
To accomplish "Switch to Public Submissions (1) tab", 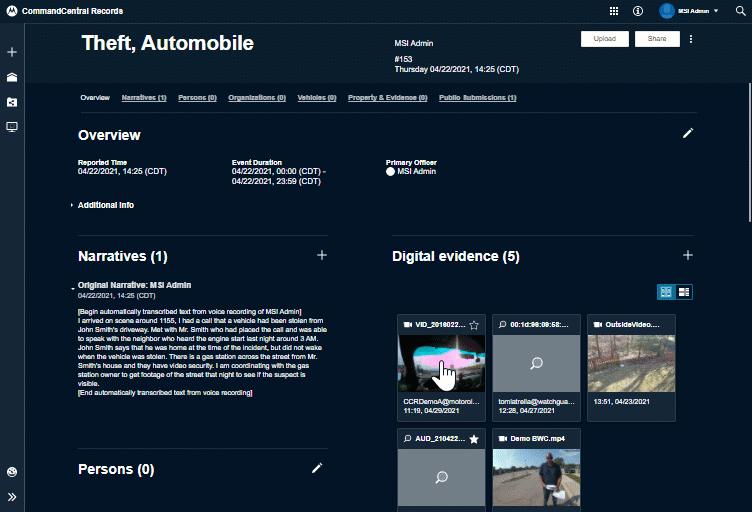I will 477,98.
